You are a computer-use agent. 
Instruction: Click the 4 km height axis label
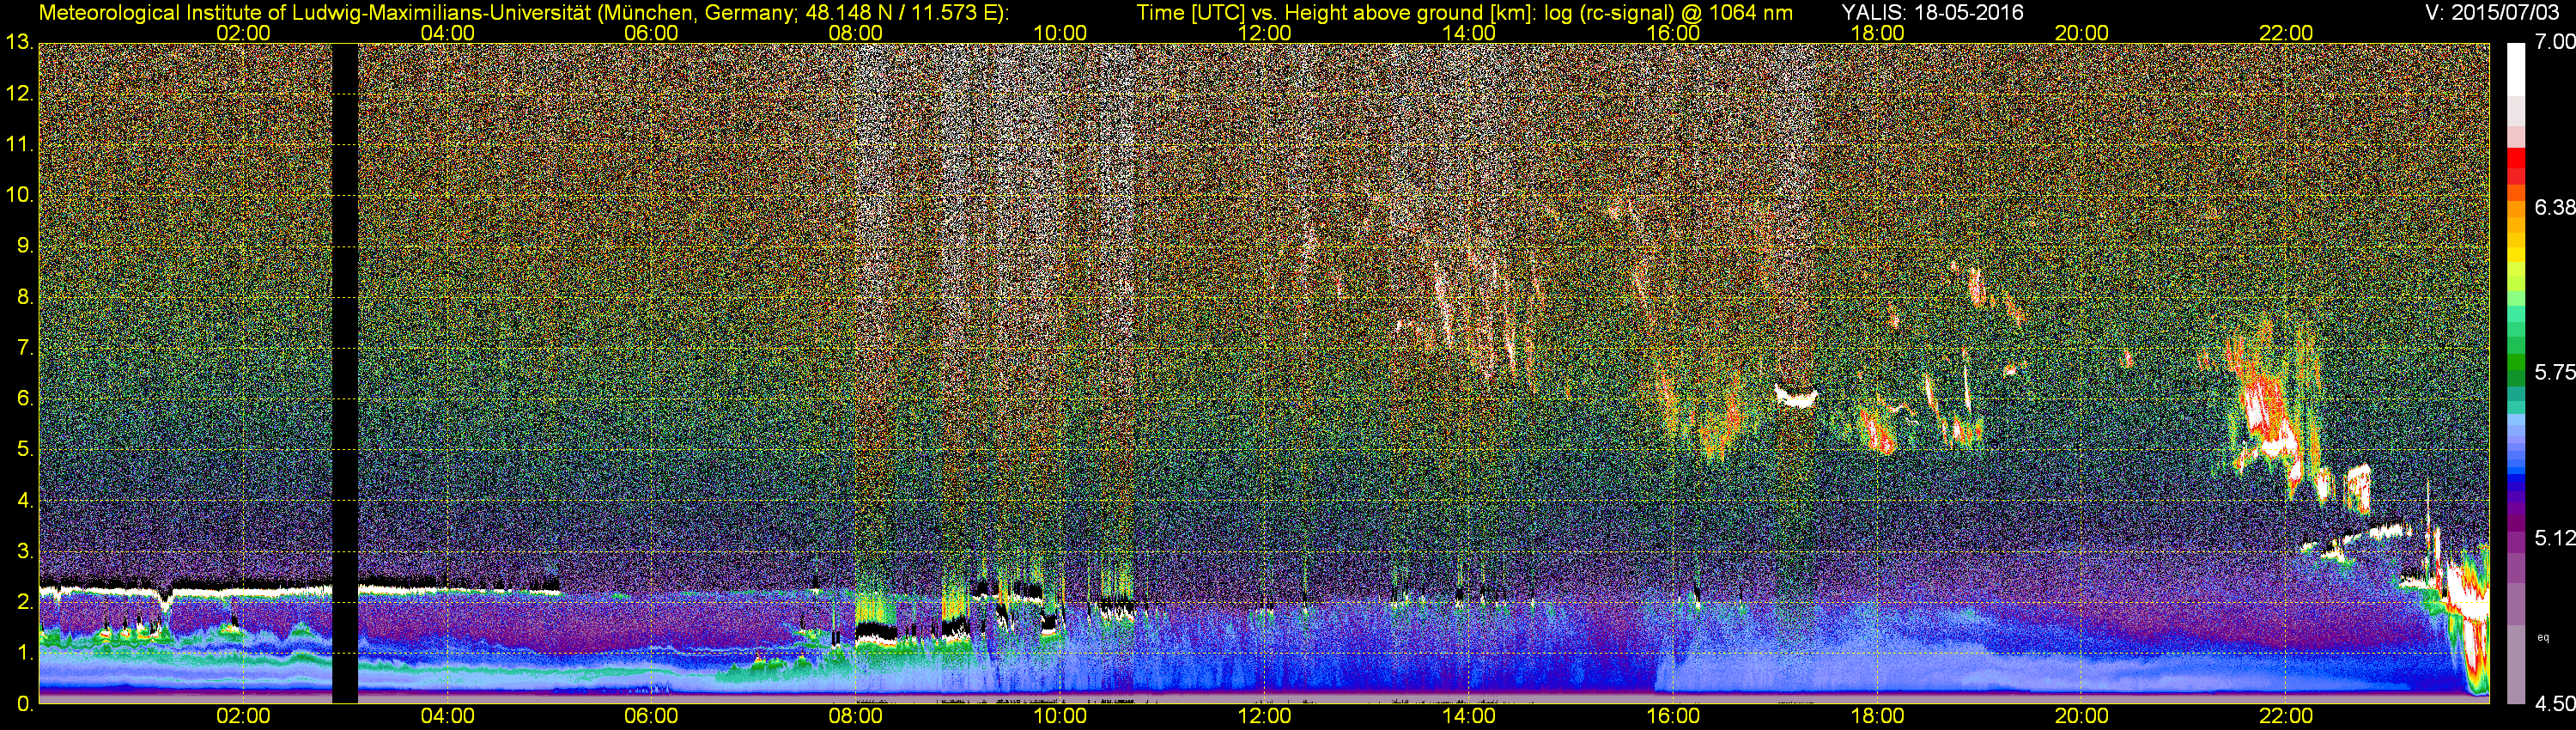(25, 500)
